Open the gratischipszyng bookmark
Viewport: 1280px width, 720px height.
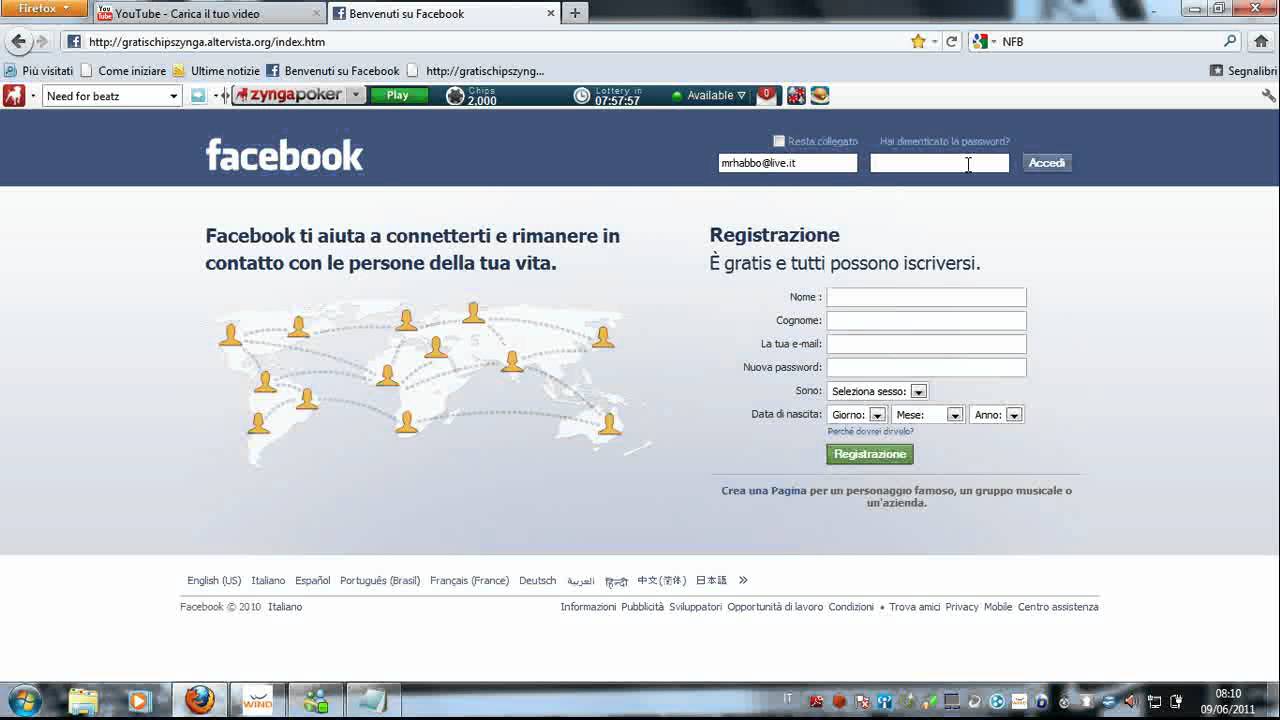point(476,71)
